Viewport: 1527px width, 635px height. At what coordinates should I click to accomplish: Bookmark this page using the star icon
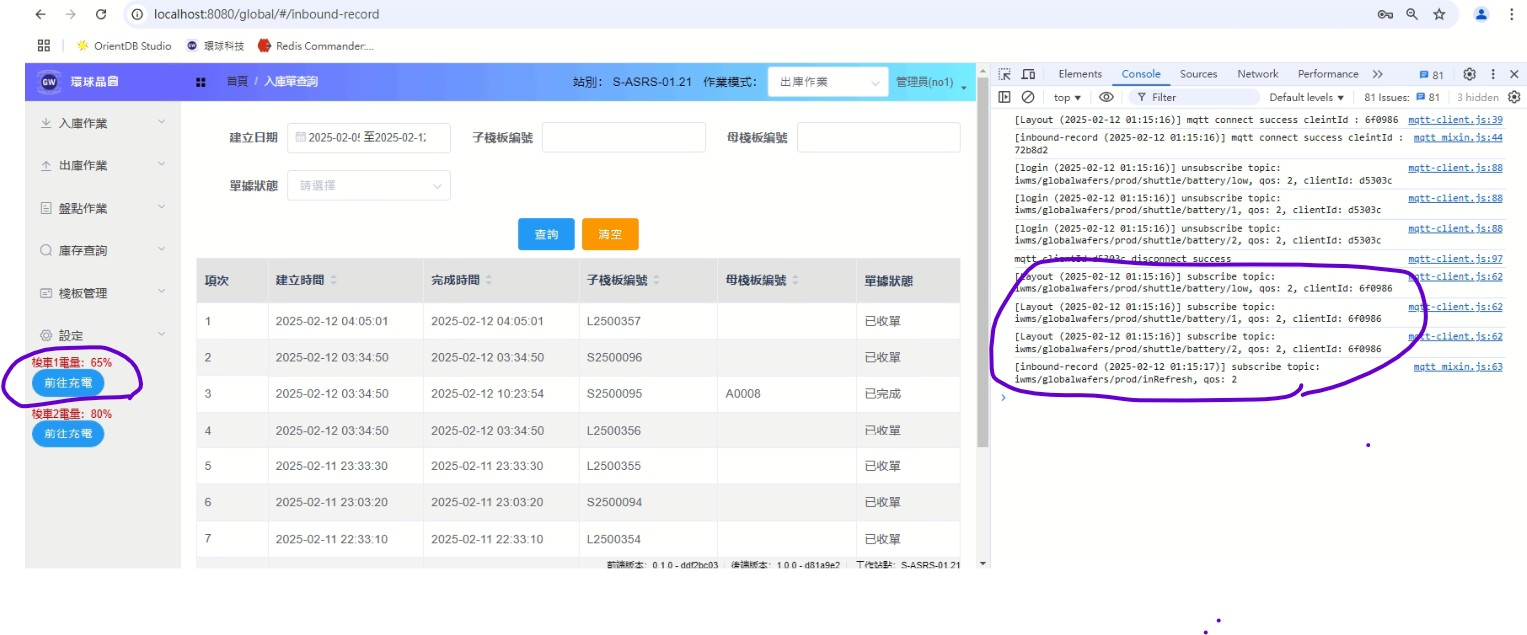coord(1439,14)
